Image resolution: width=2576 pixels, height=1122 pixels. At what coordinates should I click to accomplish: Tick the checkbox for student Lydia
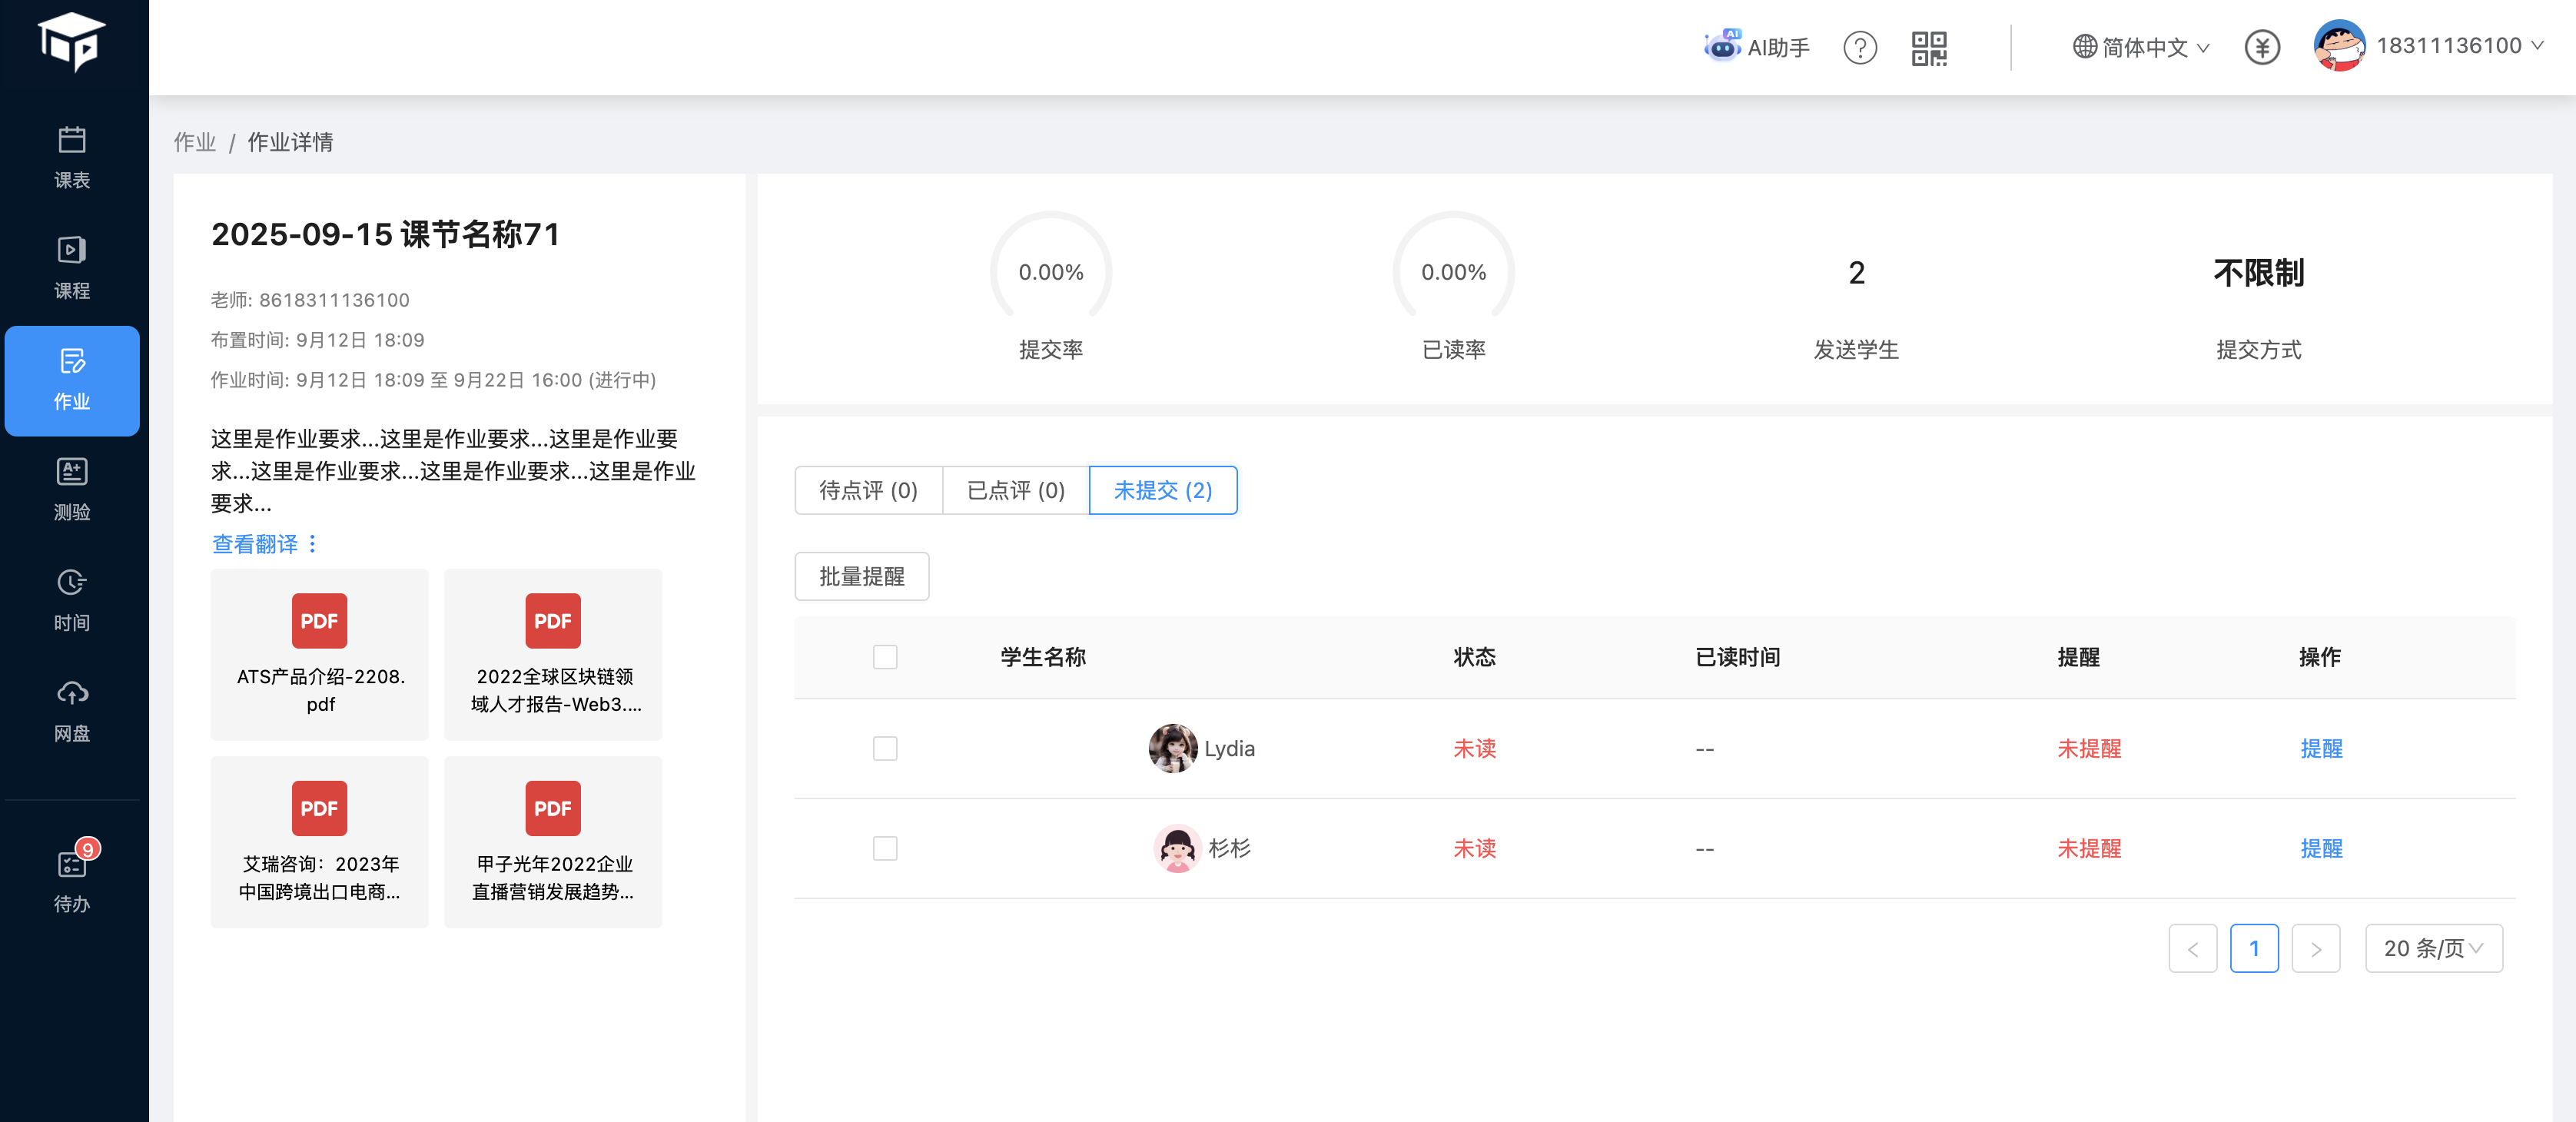pyautogui.click(x=884, y=748)
